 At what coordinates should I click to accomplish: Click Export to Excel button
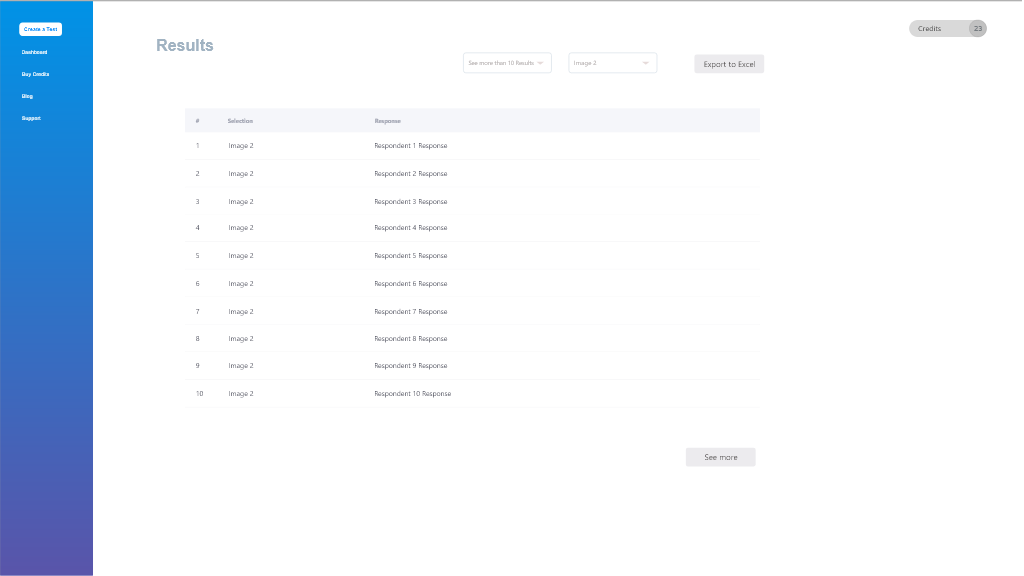pos(729,64)
